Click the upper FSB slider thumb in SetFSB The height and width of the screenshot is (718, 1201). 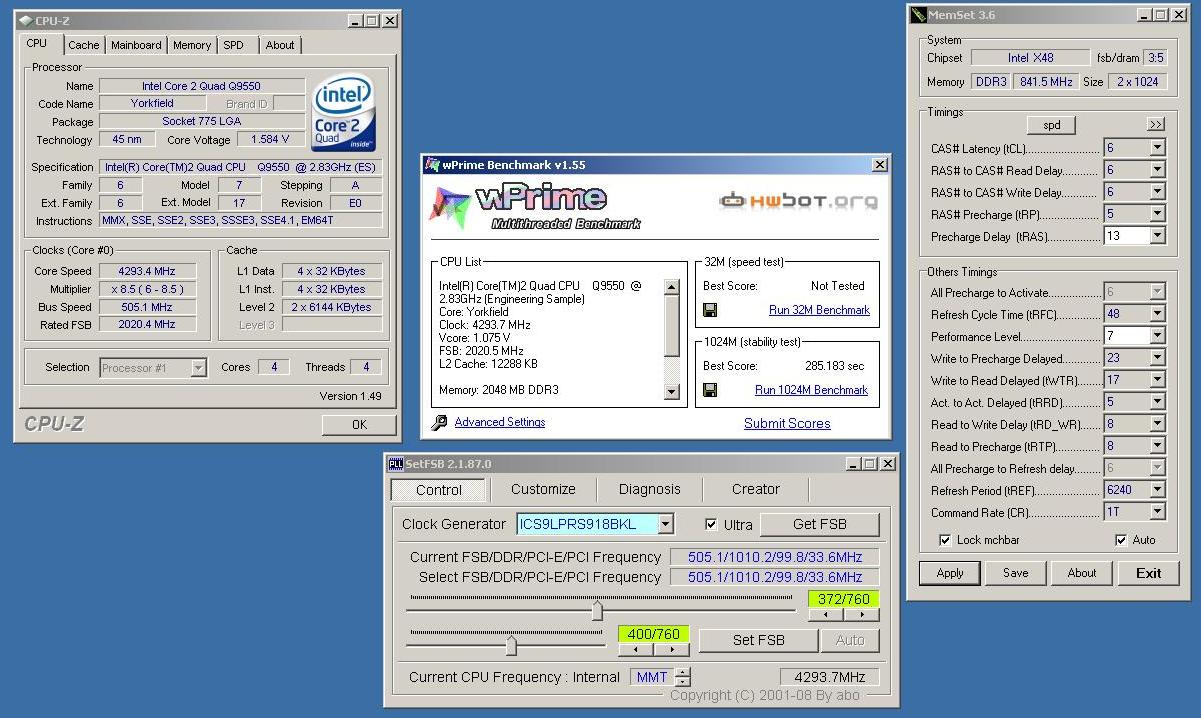coord(597,609)
